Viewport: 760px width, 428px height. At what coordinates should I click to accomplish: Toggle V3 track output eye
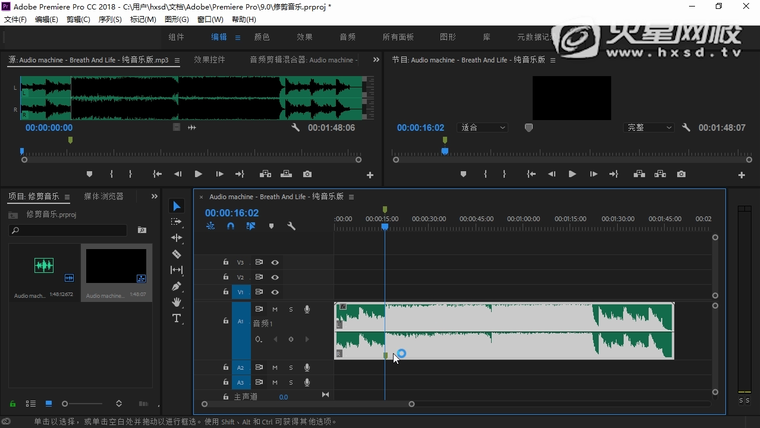click(275, 262)
